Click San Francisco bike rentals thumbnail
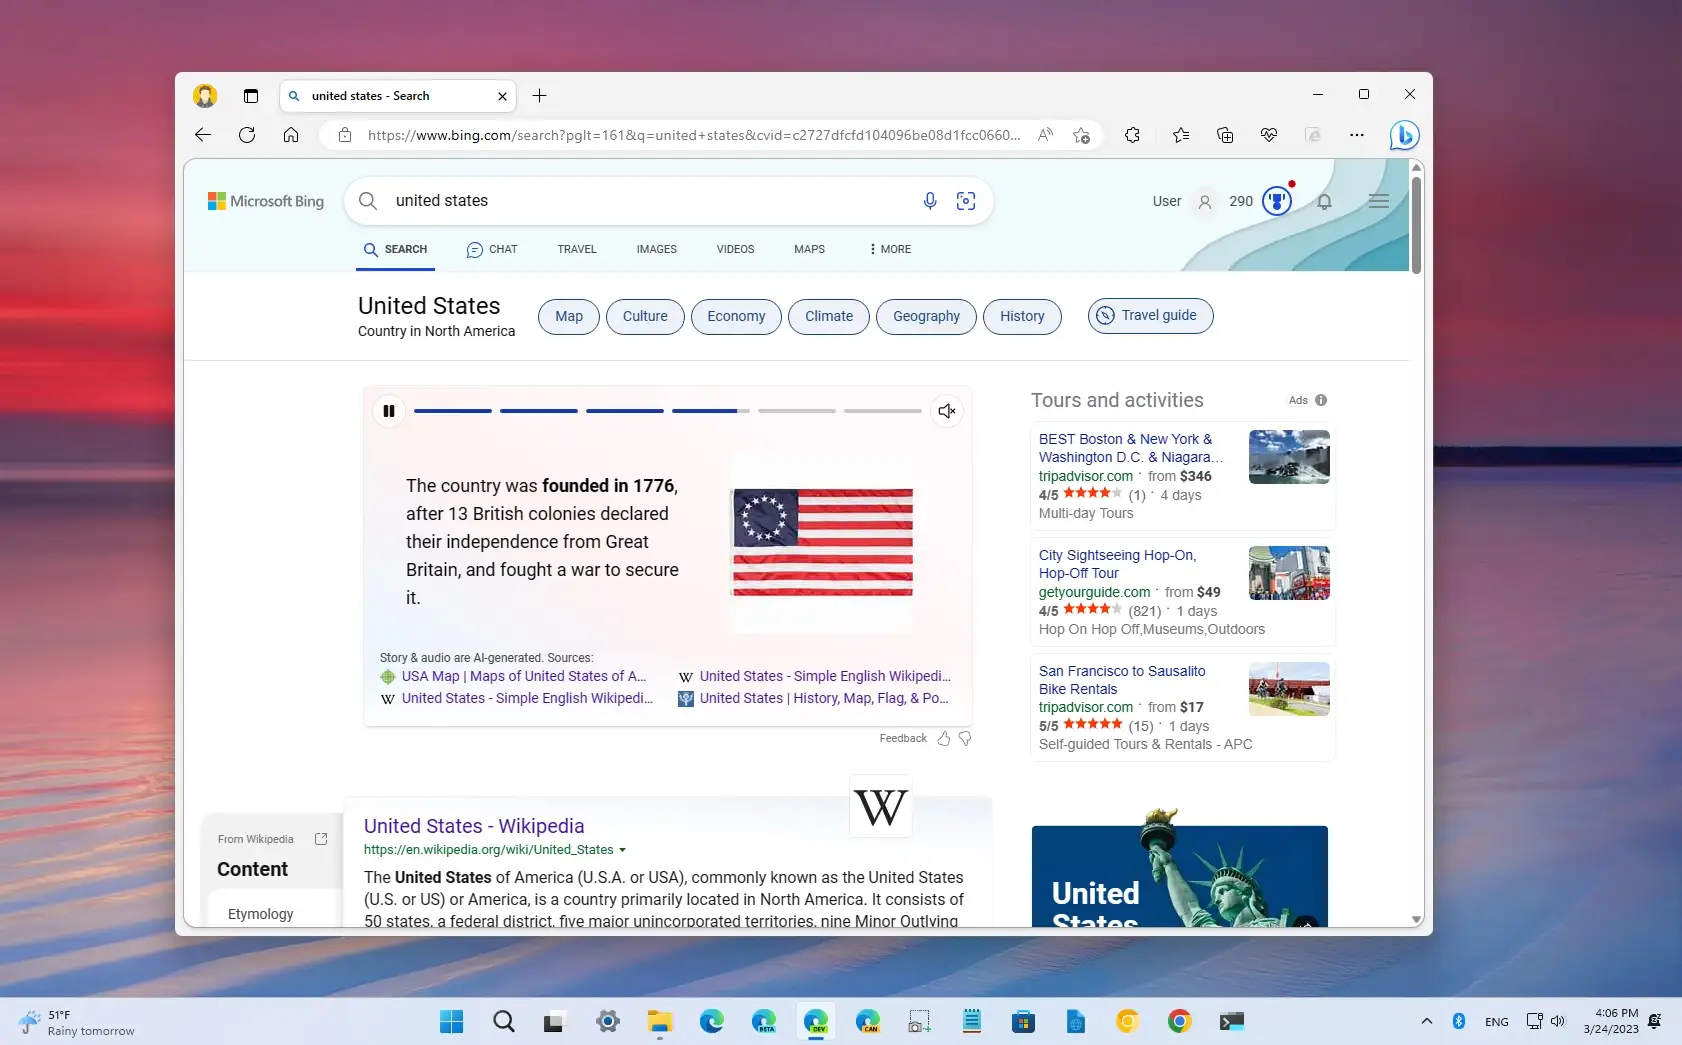1682x1045 pixels. [x=1289, y=689]
